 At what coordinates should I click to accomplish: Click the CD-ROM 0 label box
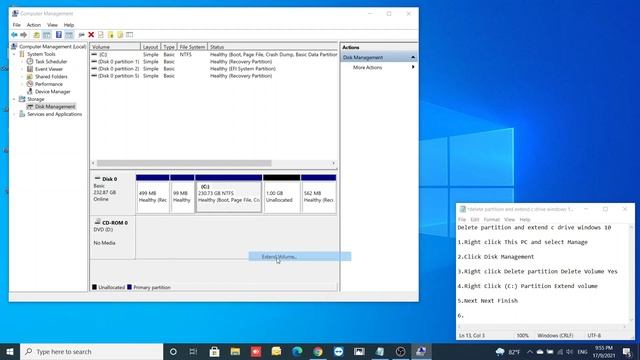click(x=113, y=237)
